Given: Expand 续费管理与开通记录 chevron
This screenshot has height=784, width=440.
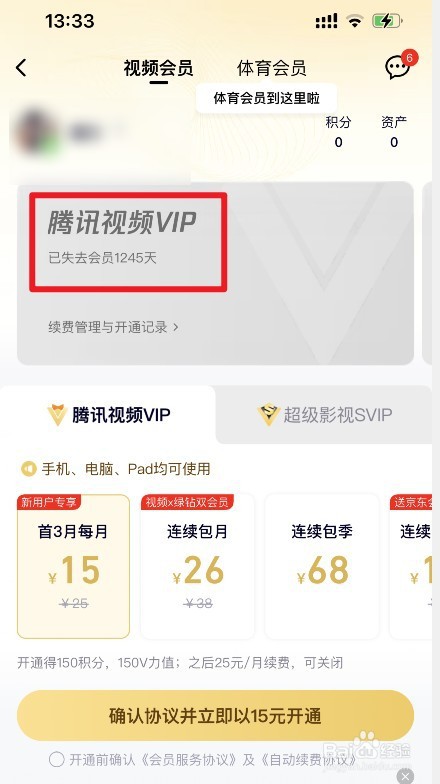Looking at the screenshot, I should (x=176, y=327).
